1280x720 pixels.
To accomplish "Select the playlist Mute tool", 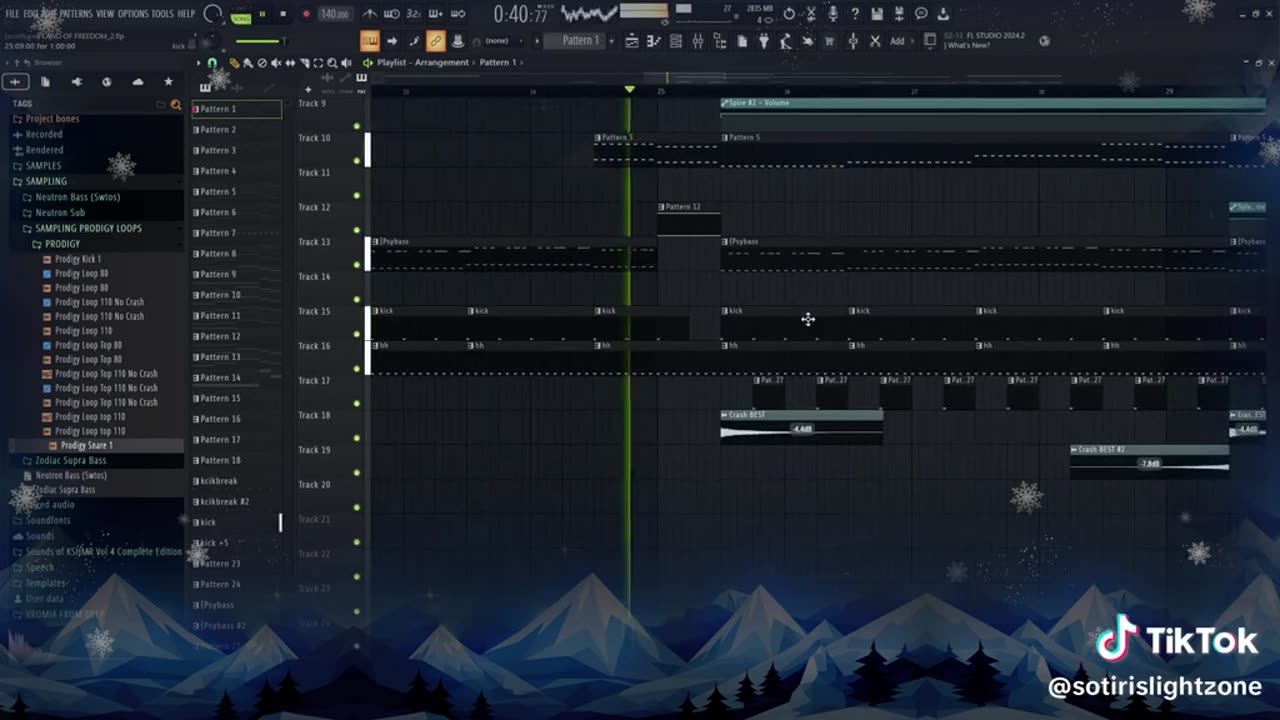I will 275,62.
